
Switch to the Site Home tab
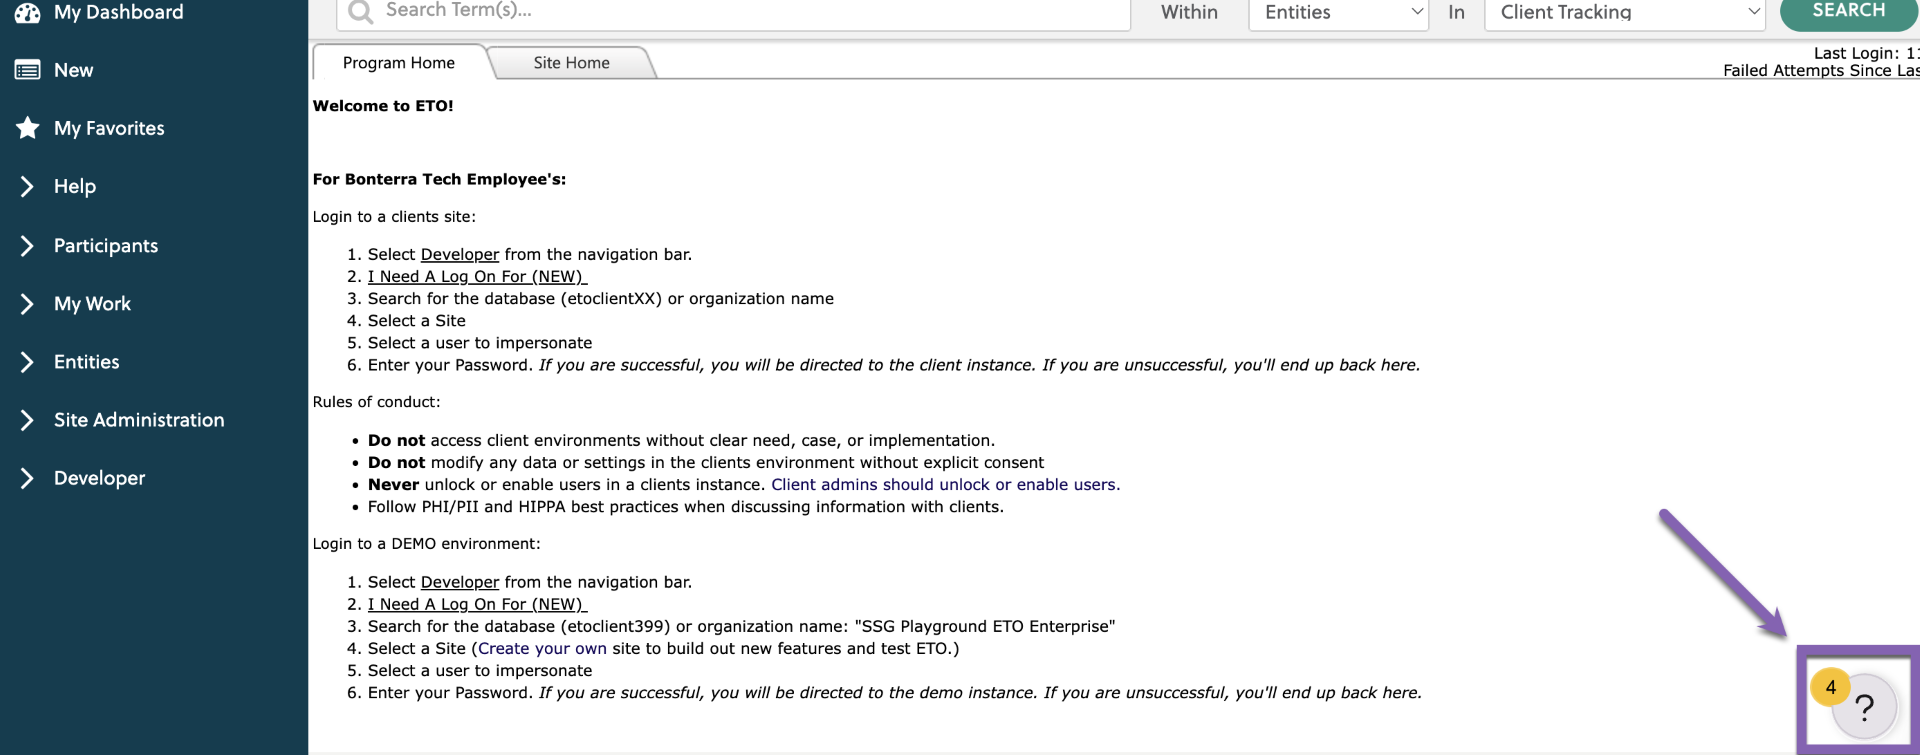pos(572,62)
